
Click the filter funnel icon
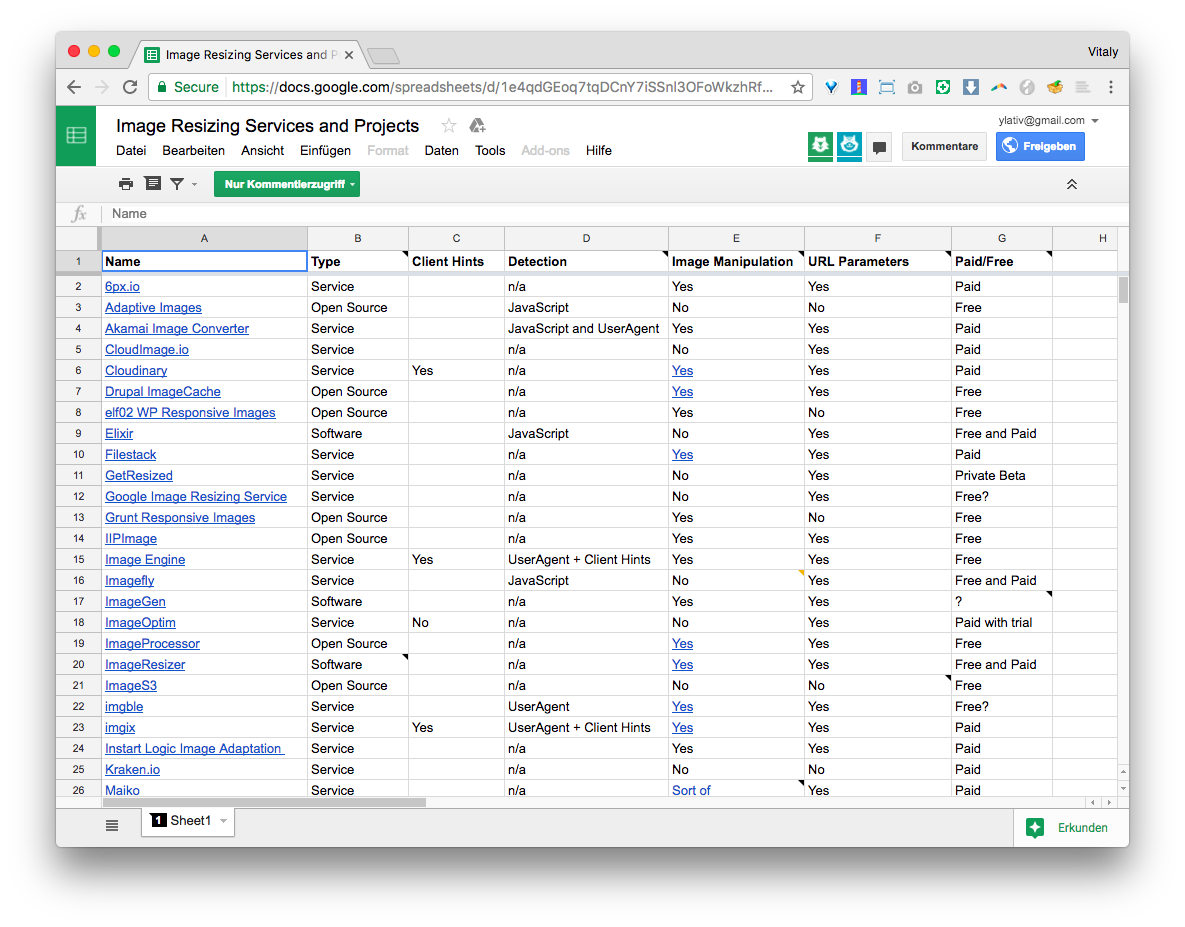point(177,184)
